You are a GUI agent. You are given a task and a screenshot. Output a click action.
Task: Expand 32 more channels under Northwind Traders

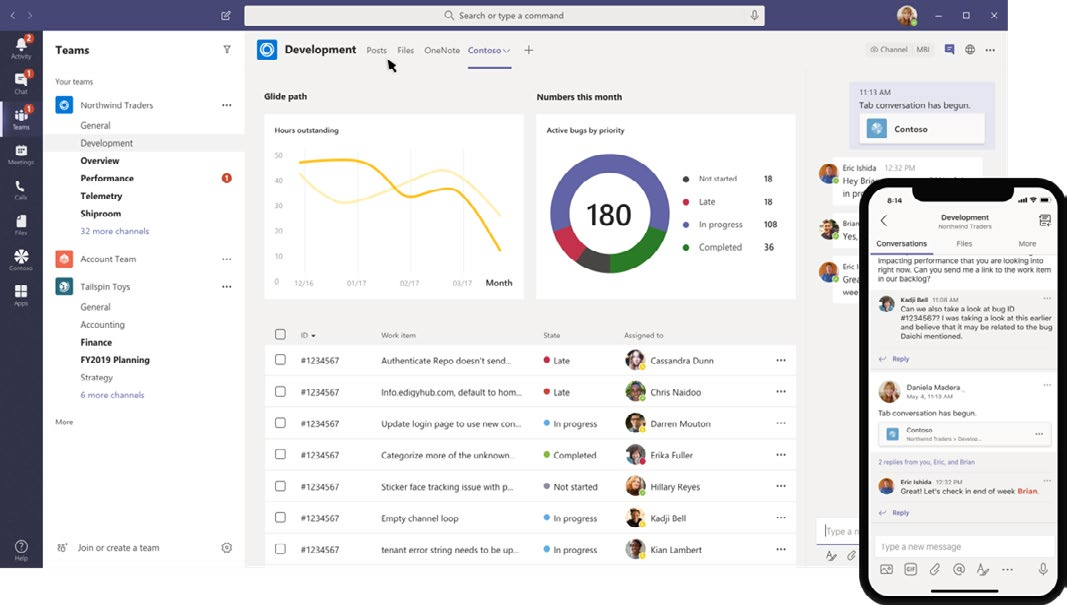[x=114, y=231]
